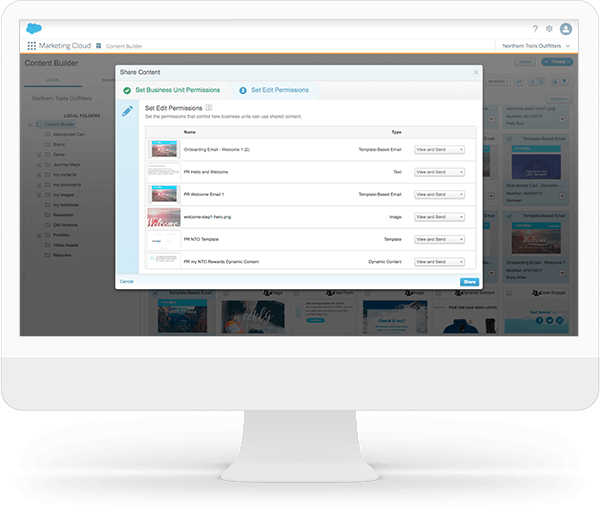Click the Content Builder breadcrumb link
600x510 pixels.
coord(124,46)
